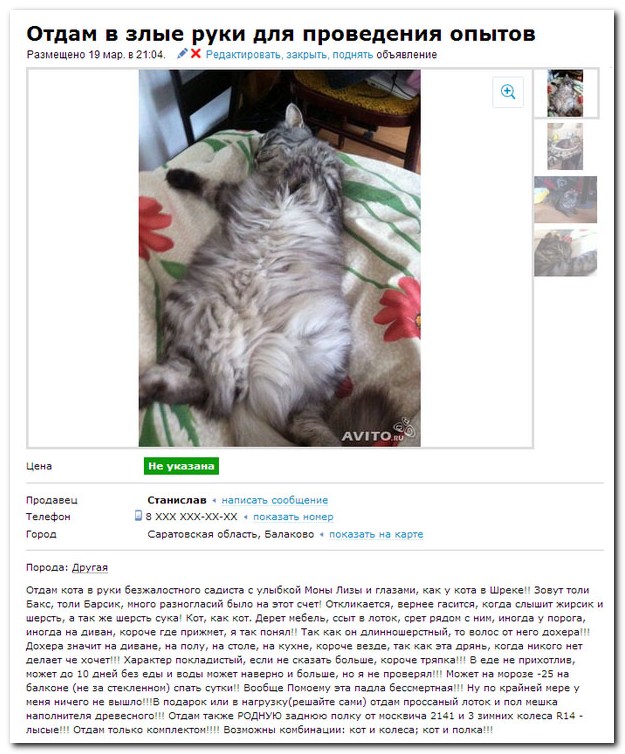Click the 'поднять' link
625x754 pixels.
click(352, 54)
